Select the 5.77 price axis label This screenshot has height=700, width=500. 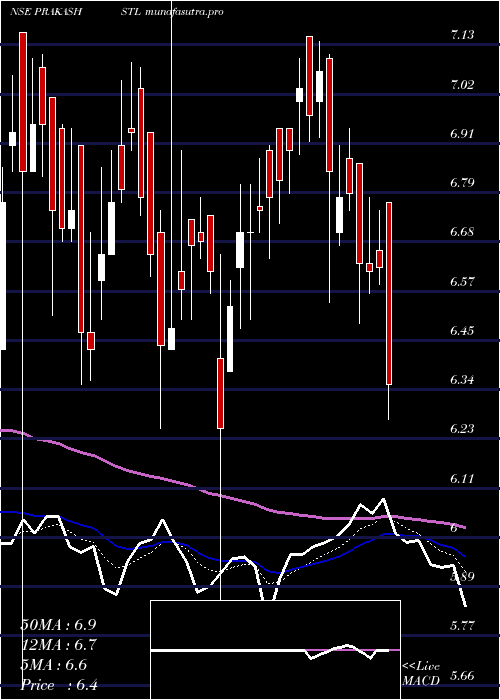coord(462,626)
